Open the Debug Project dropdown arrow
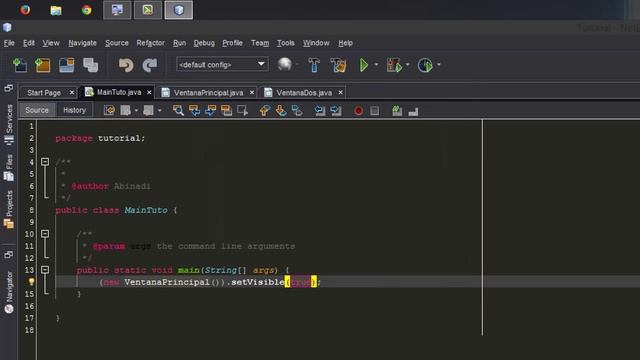This screenshot has height=360, width=640. click(x=407, y=64)
